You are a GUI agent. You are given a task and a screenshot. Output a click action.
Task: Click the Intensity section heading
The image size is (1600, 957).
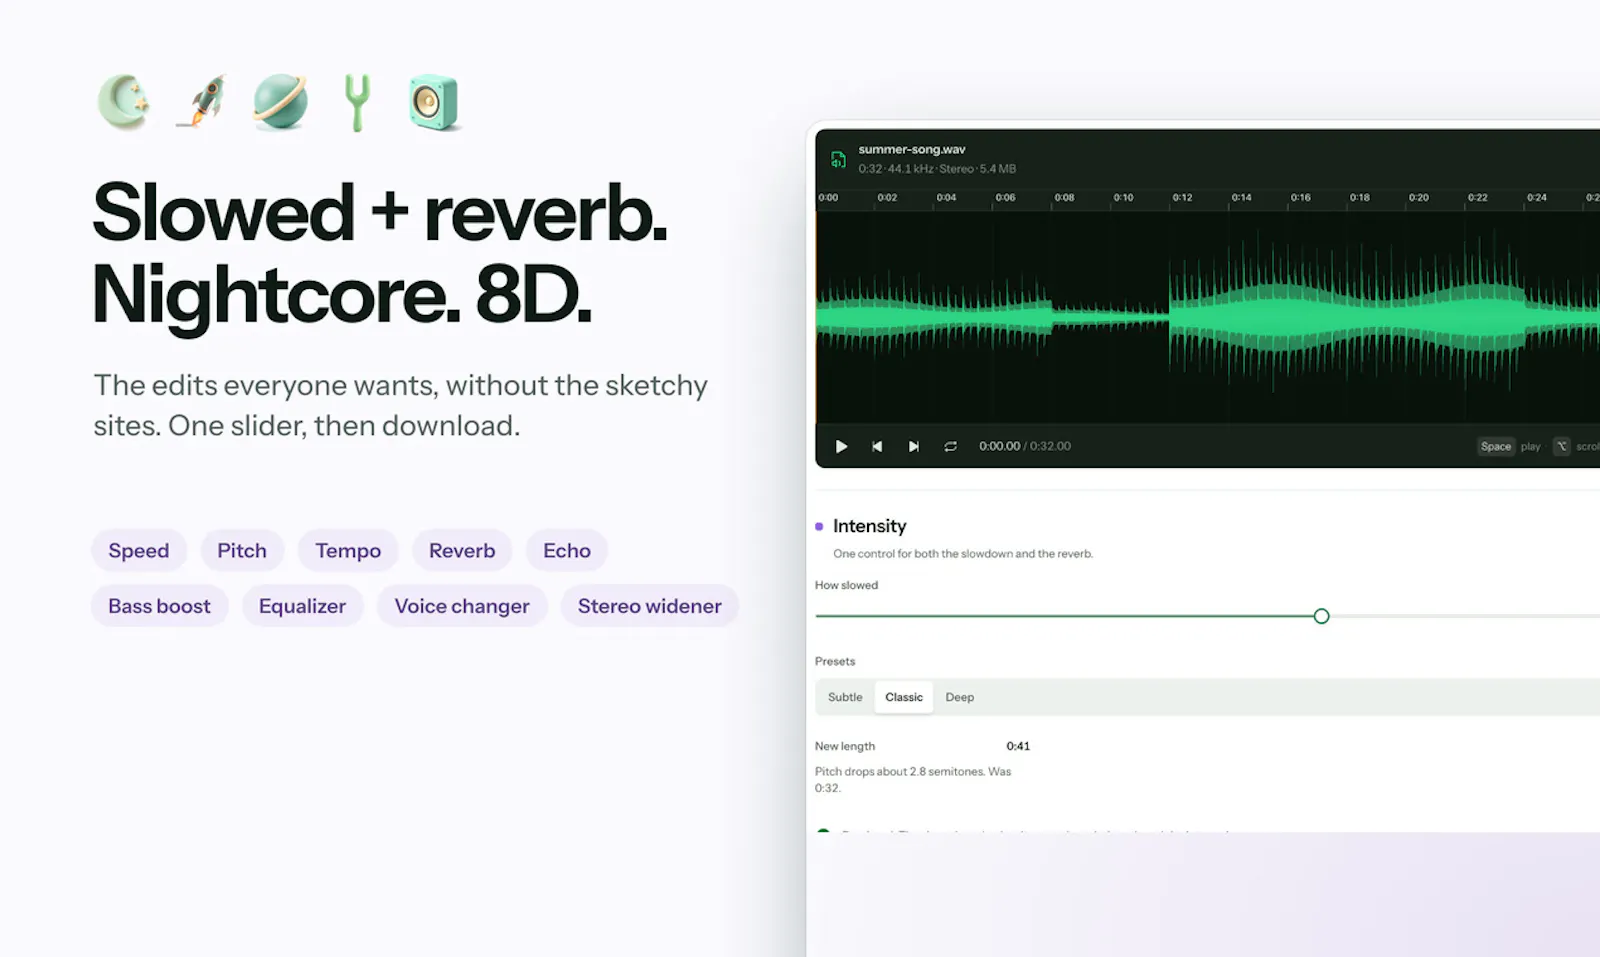pyautogui.click(x=869, y=526)
